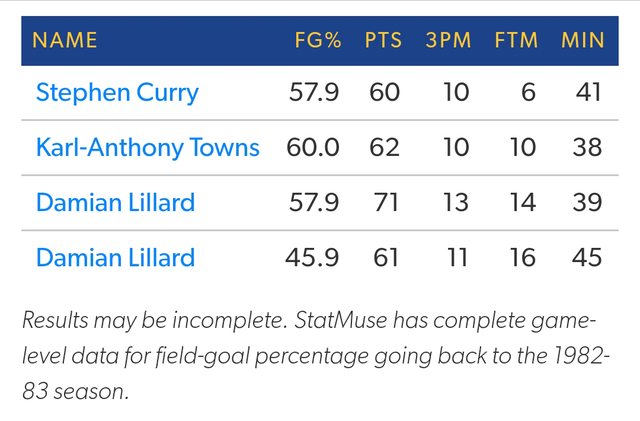Click the 13 three-pointers made cell
Image resolution: width=640 pixels, height=421 pixels.
point(455,203)
